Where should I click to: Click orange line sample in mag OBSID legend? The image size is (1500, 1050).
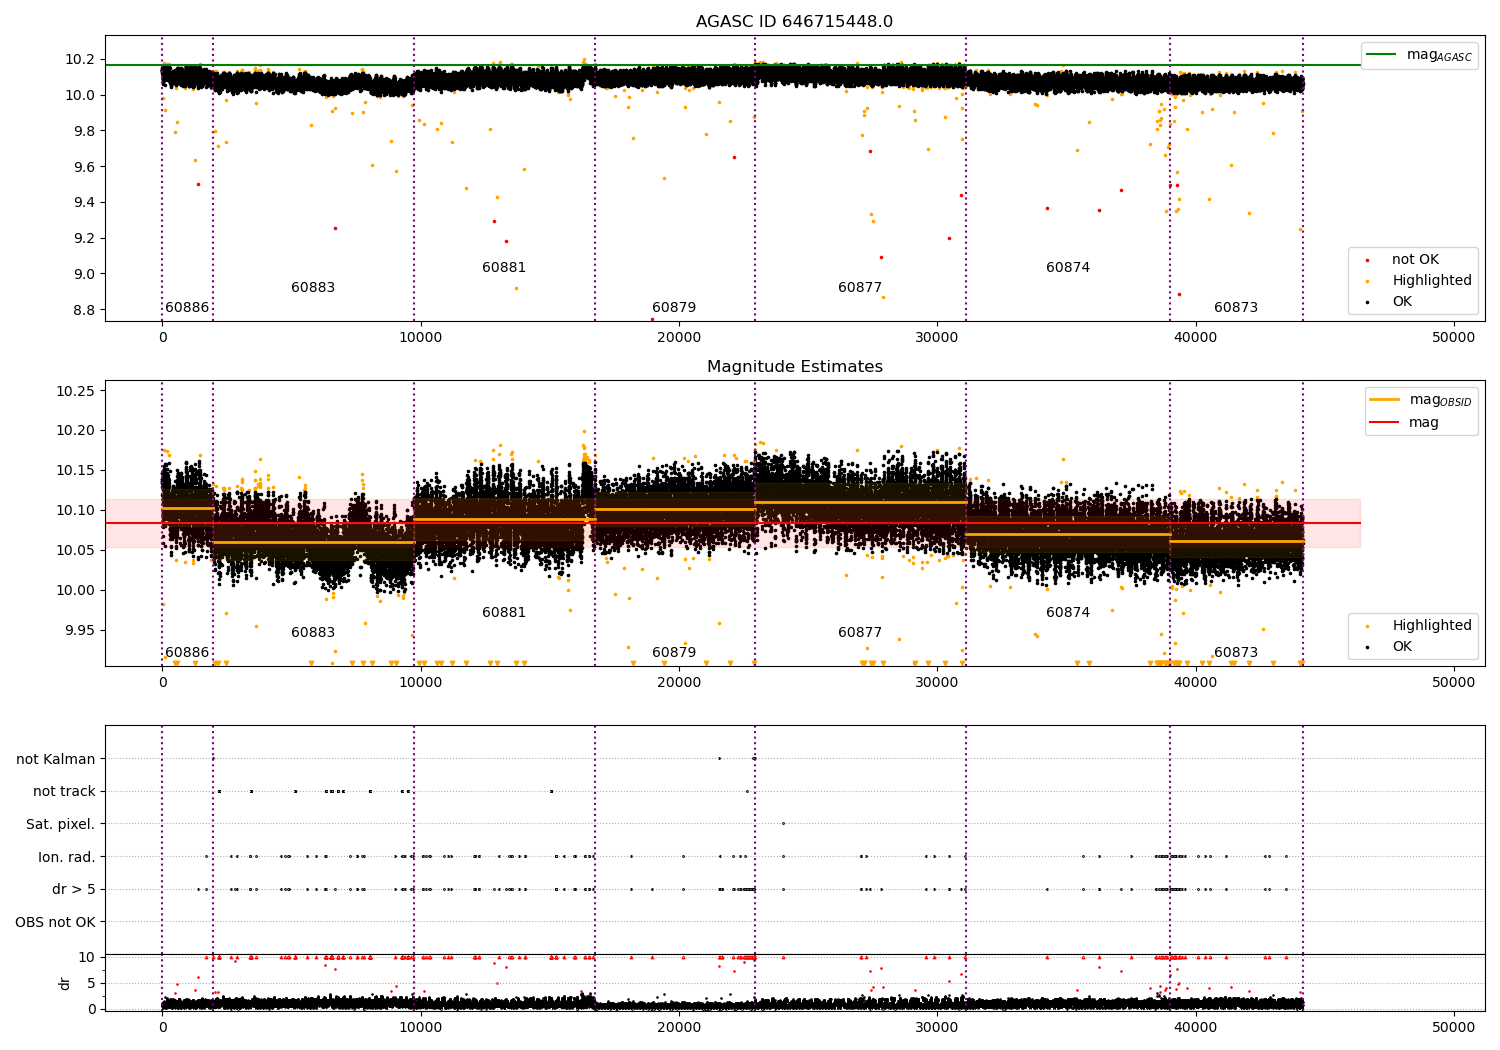point(1385,400)
